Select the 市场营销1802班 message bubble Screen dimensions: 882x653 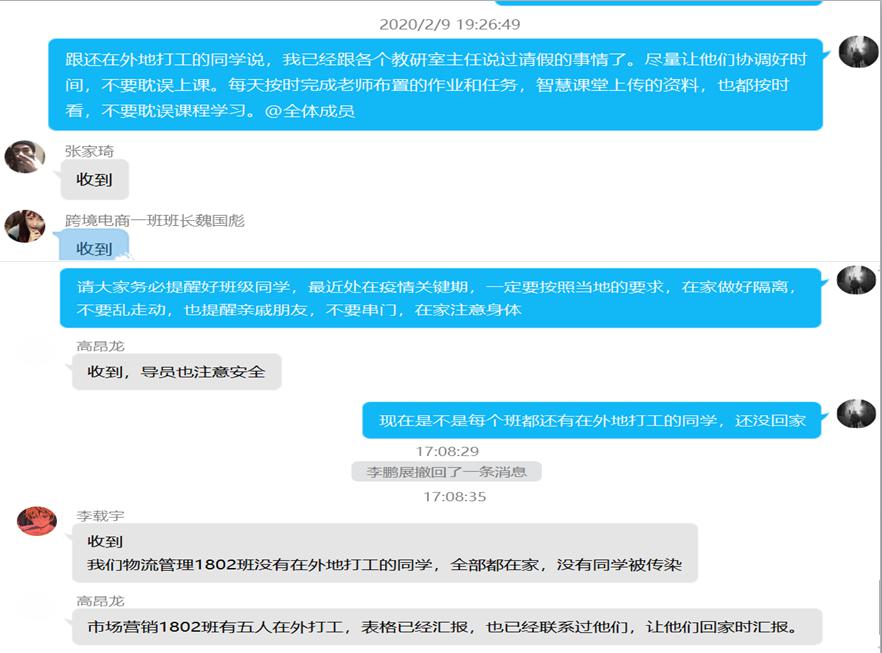(x=447, y=627)
